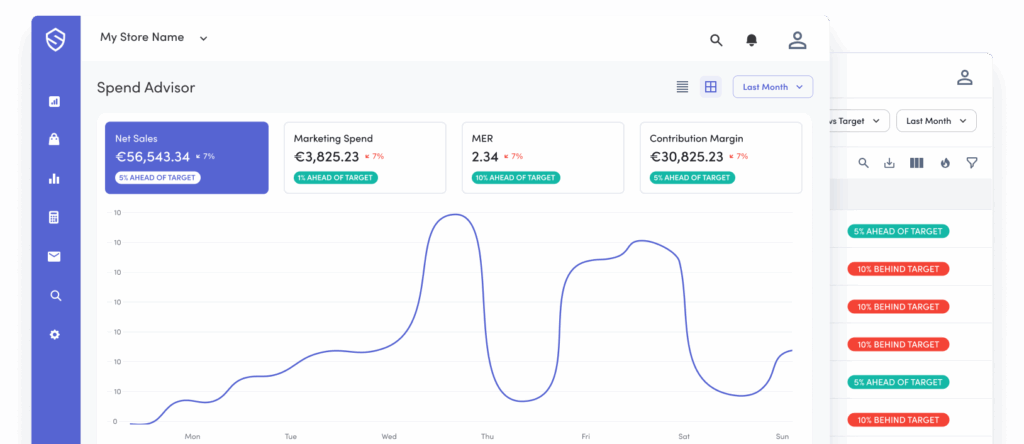Open the bar chart analytics sidebar icon
This screenshot has width=1024, height=444.
tap(55, 178)
